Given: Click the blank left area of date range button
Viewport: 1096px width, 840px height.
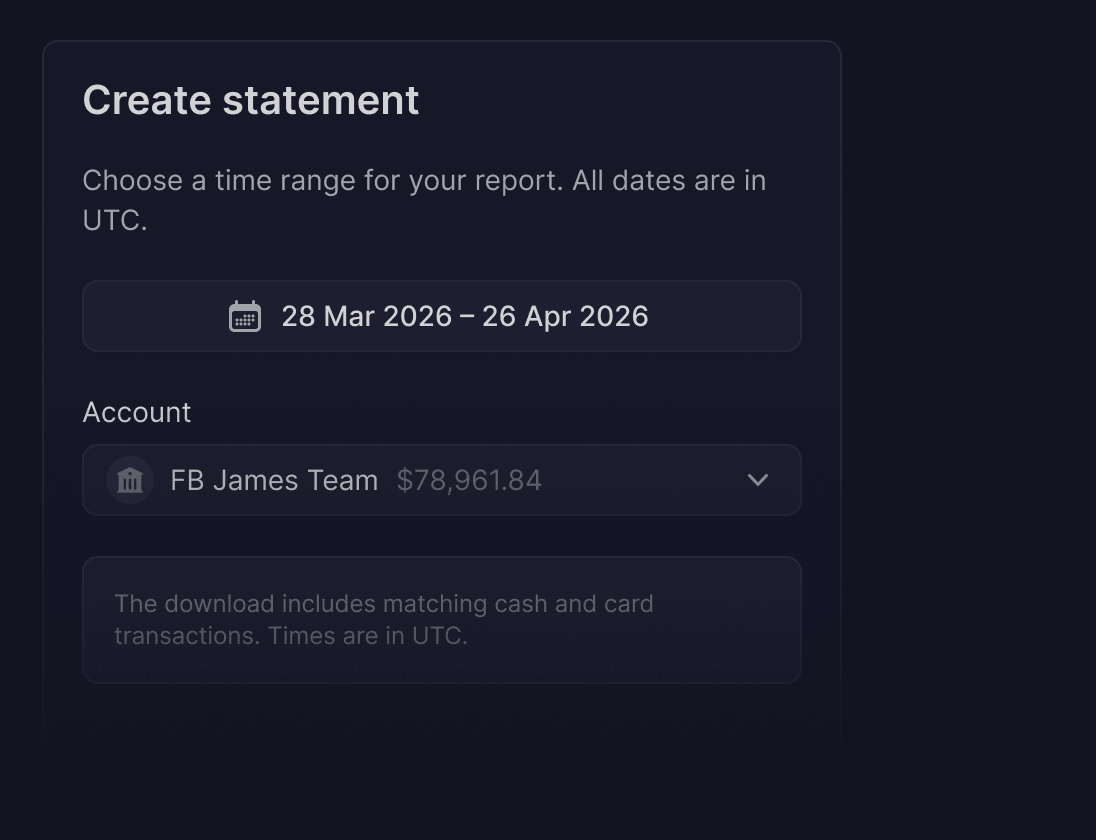Looking at the screenshot, I should click(155, 316).
